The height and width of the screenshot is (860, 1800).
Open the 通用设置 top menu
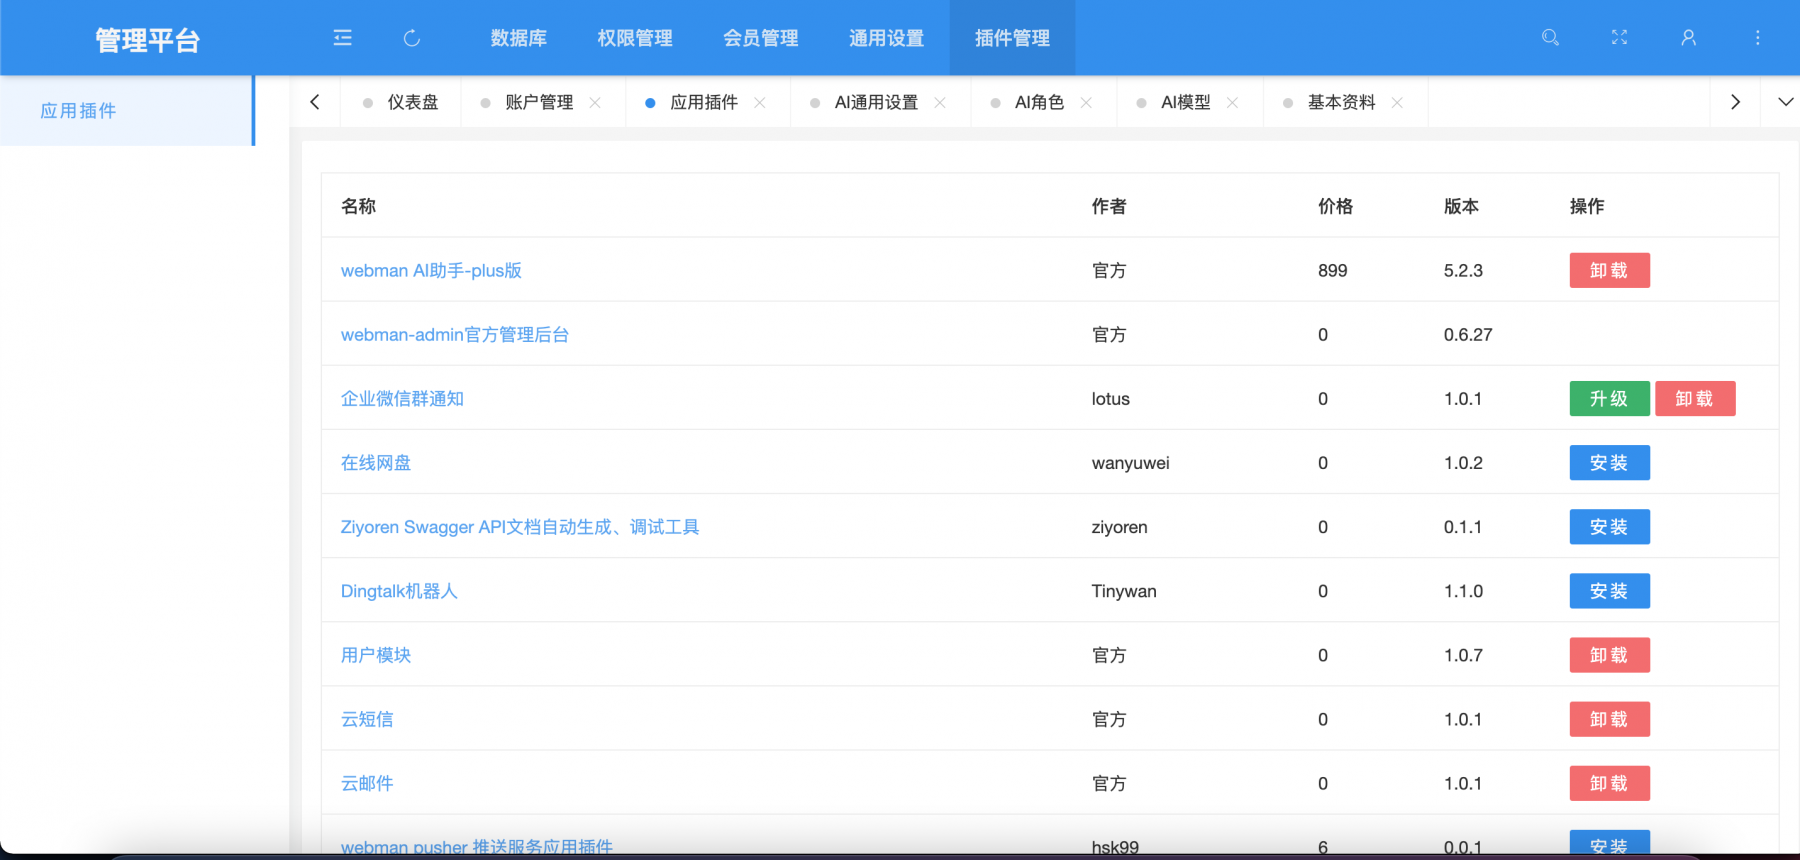pyautogui.click(x=887, y=38)
